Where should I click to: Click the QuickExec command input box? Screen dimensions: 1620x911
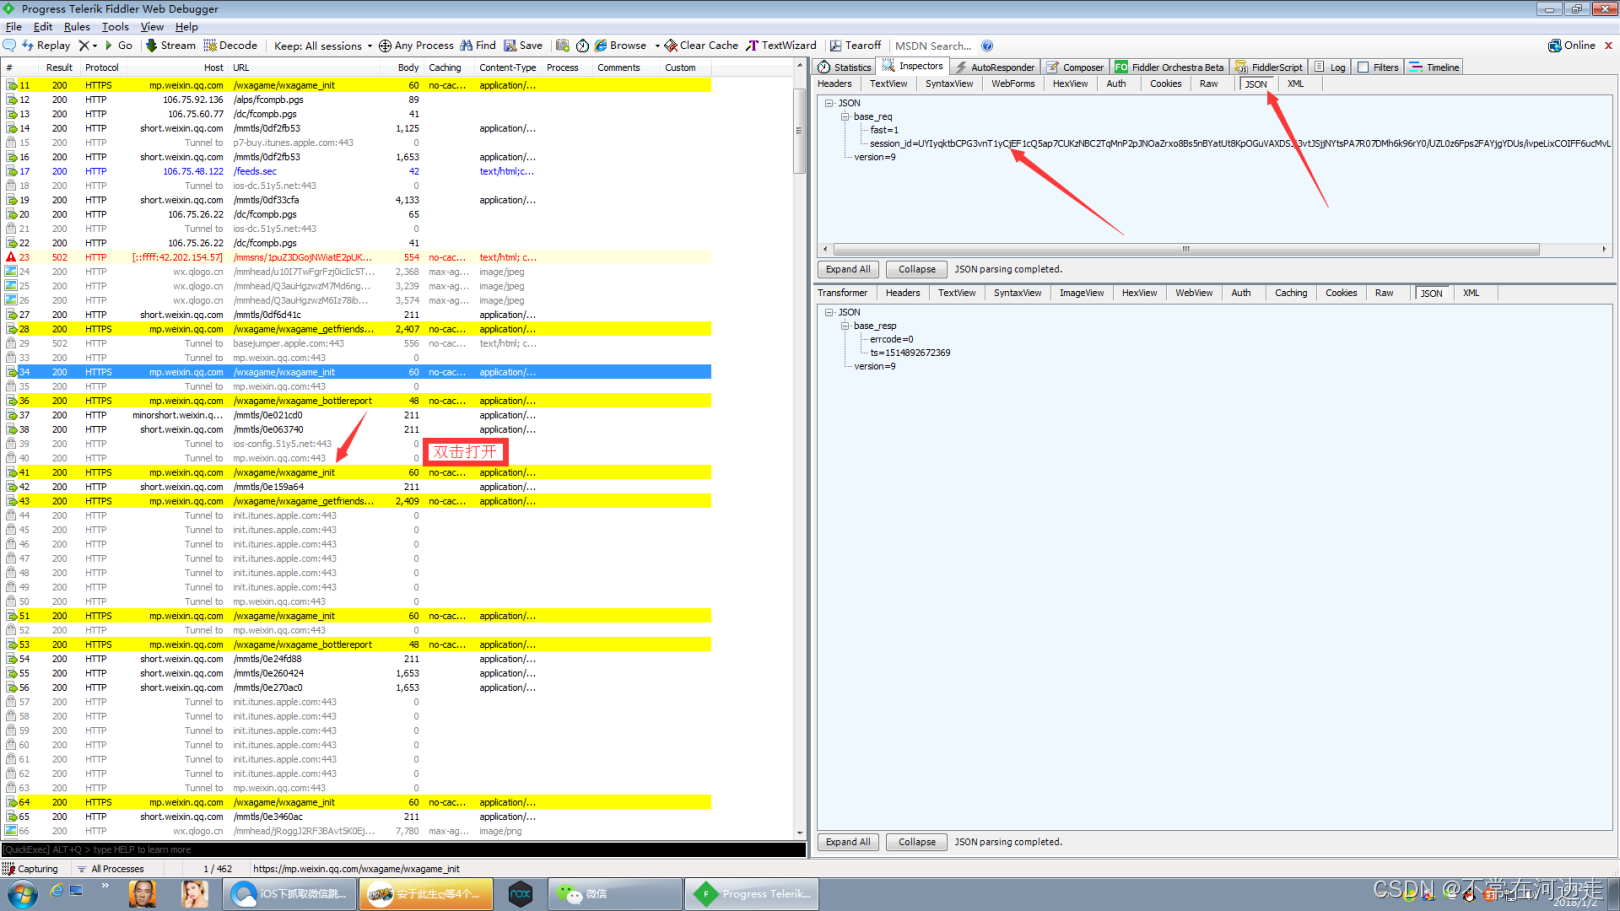click(403, 850)
